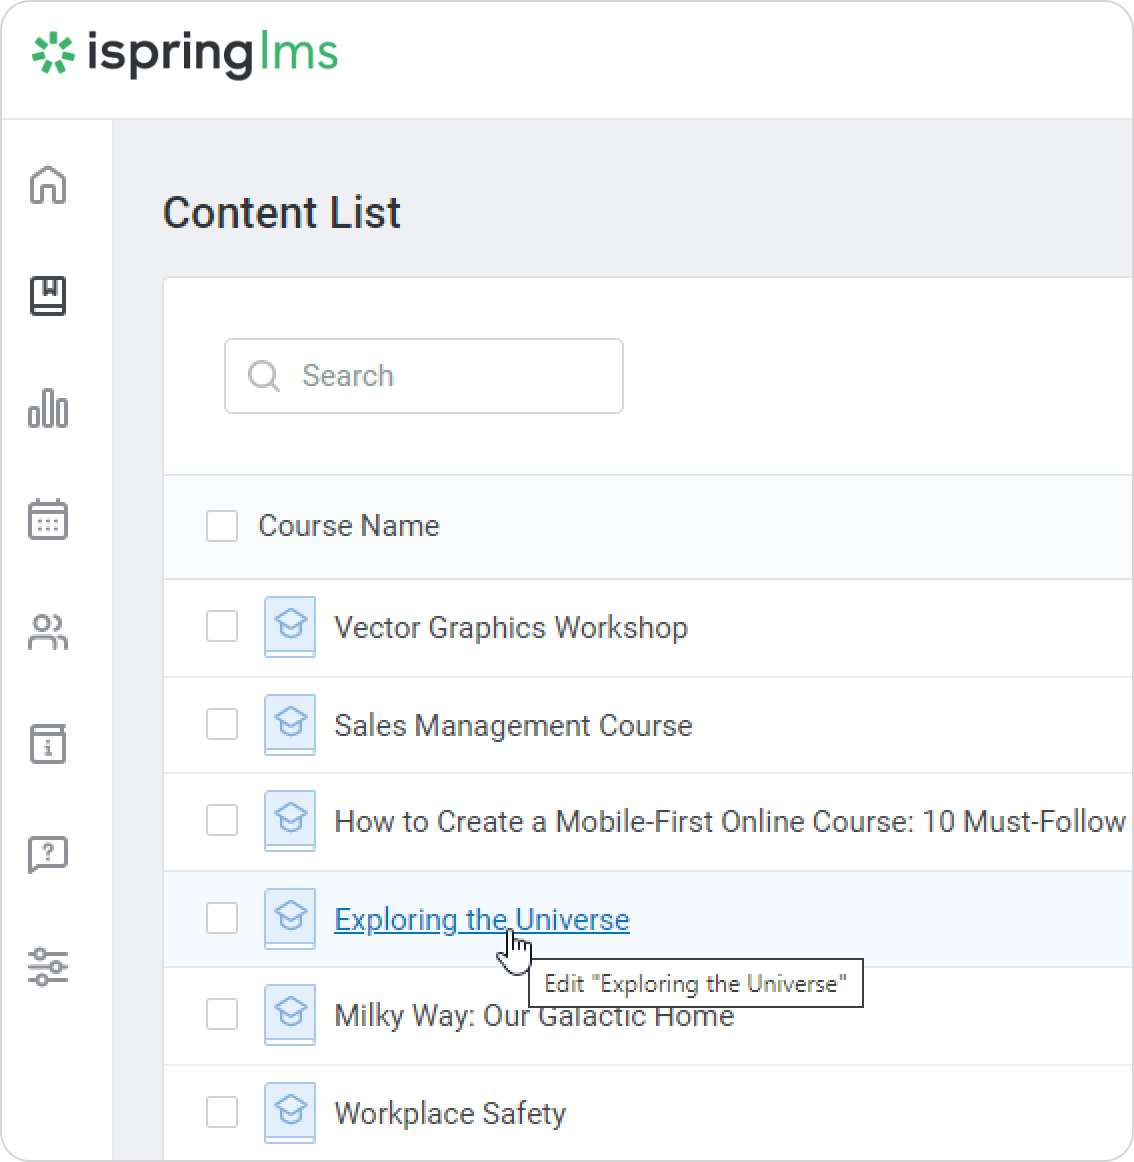Click the iSpring LMS logo

click(x=185, y=54)
